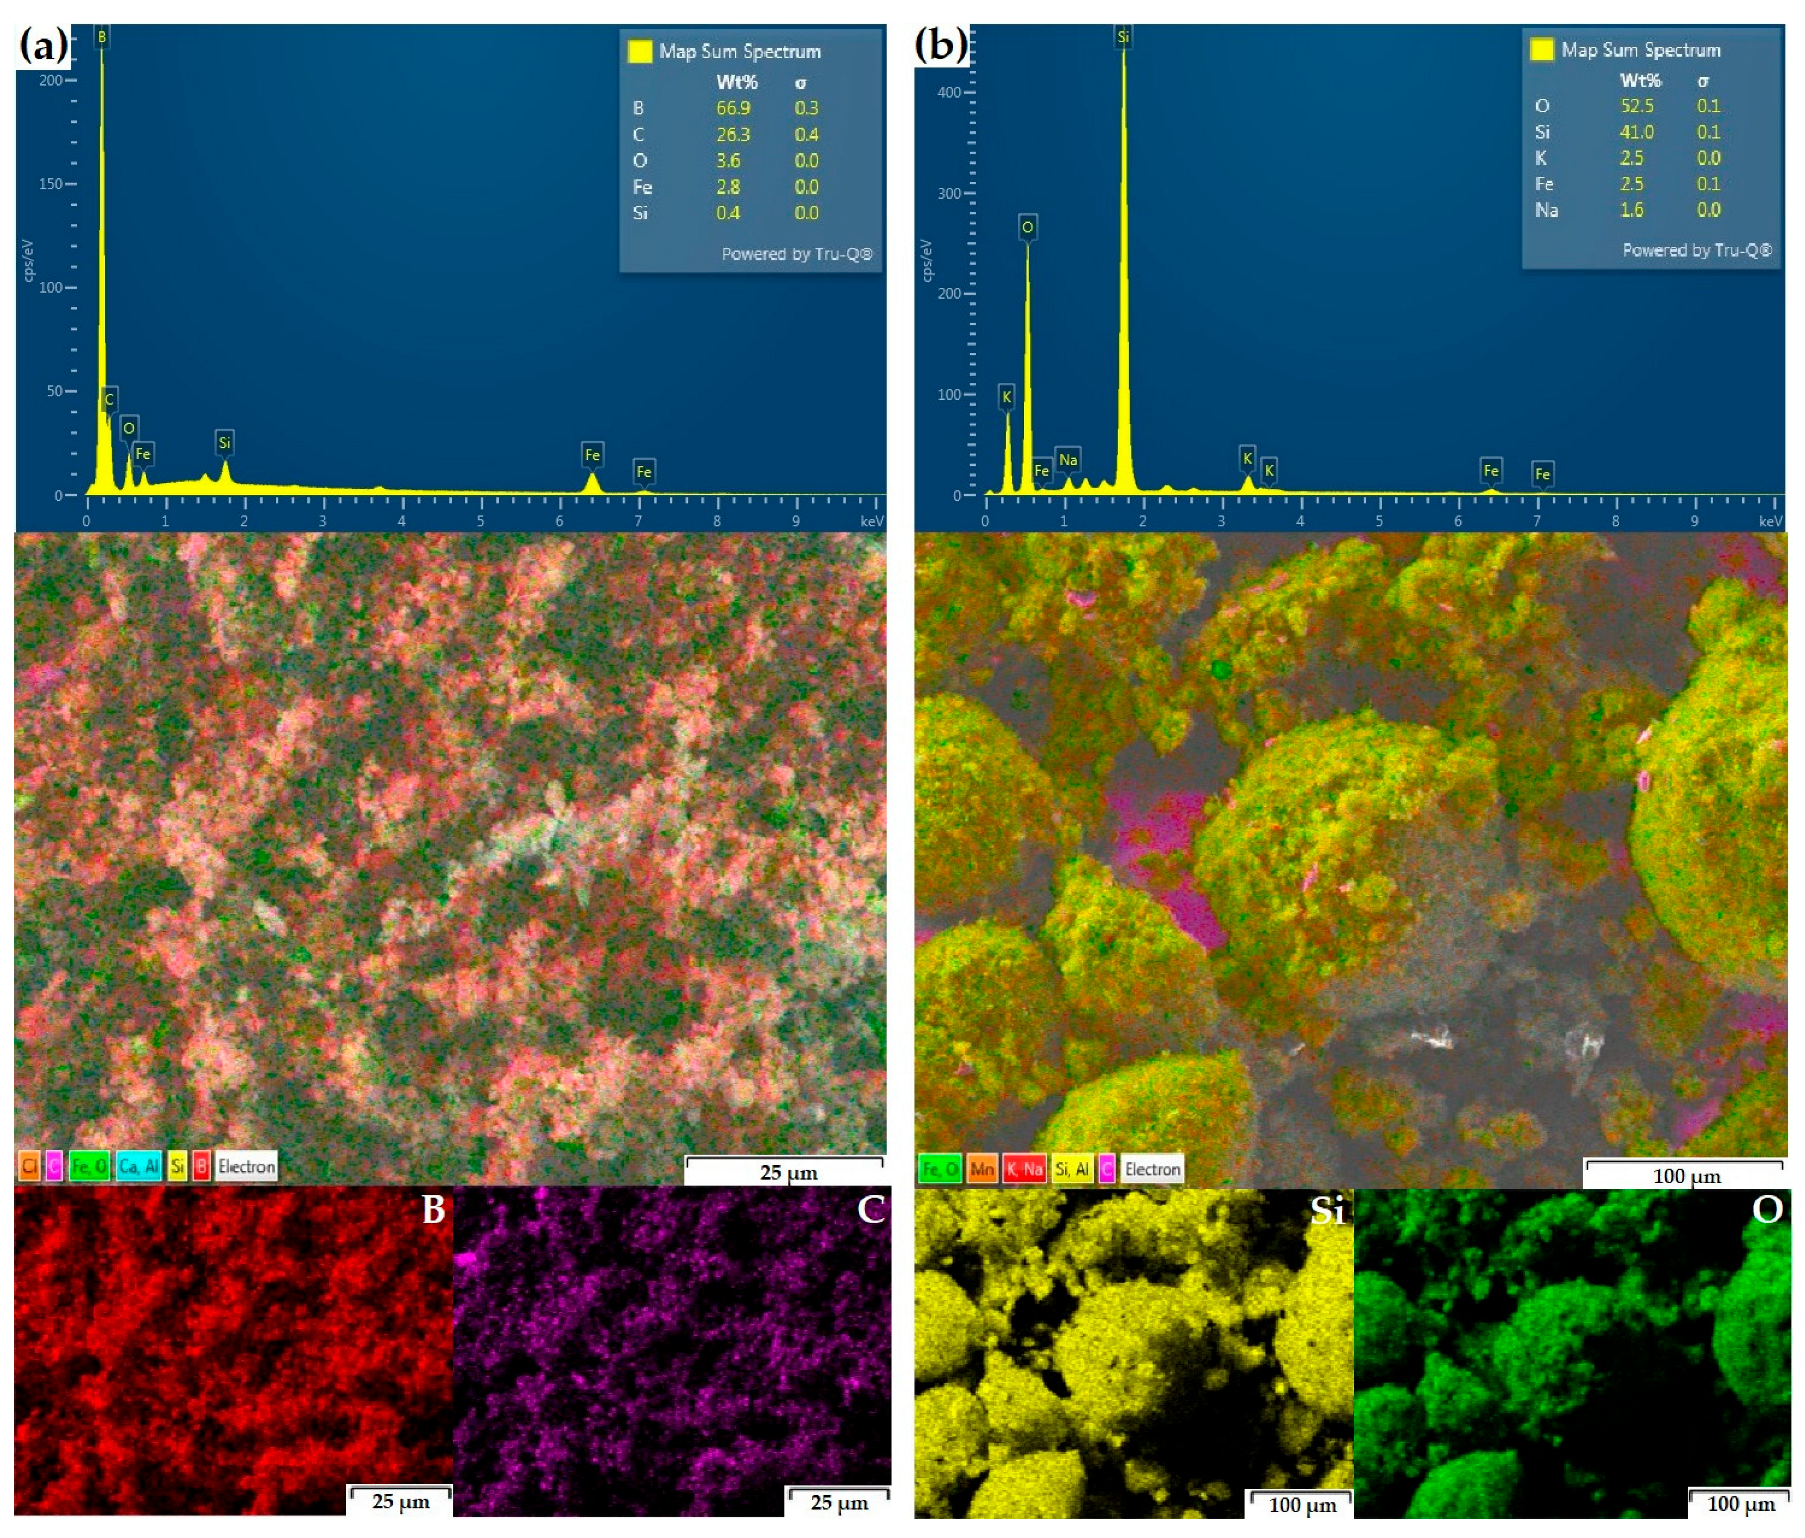Click the O peak label in spectrum (b)
This screenshot has height=1538, width=1805.
(1027, 228)
